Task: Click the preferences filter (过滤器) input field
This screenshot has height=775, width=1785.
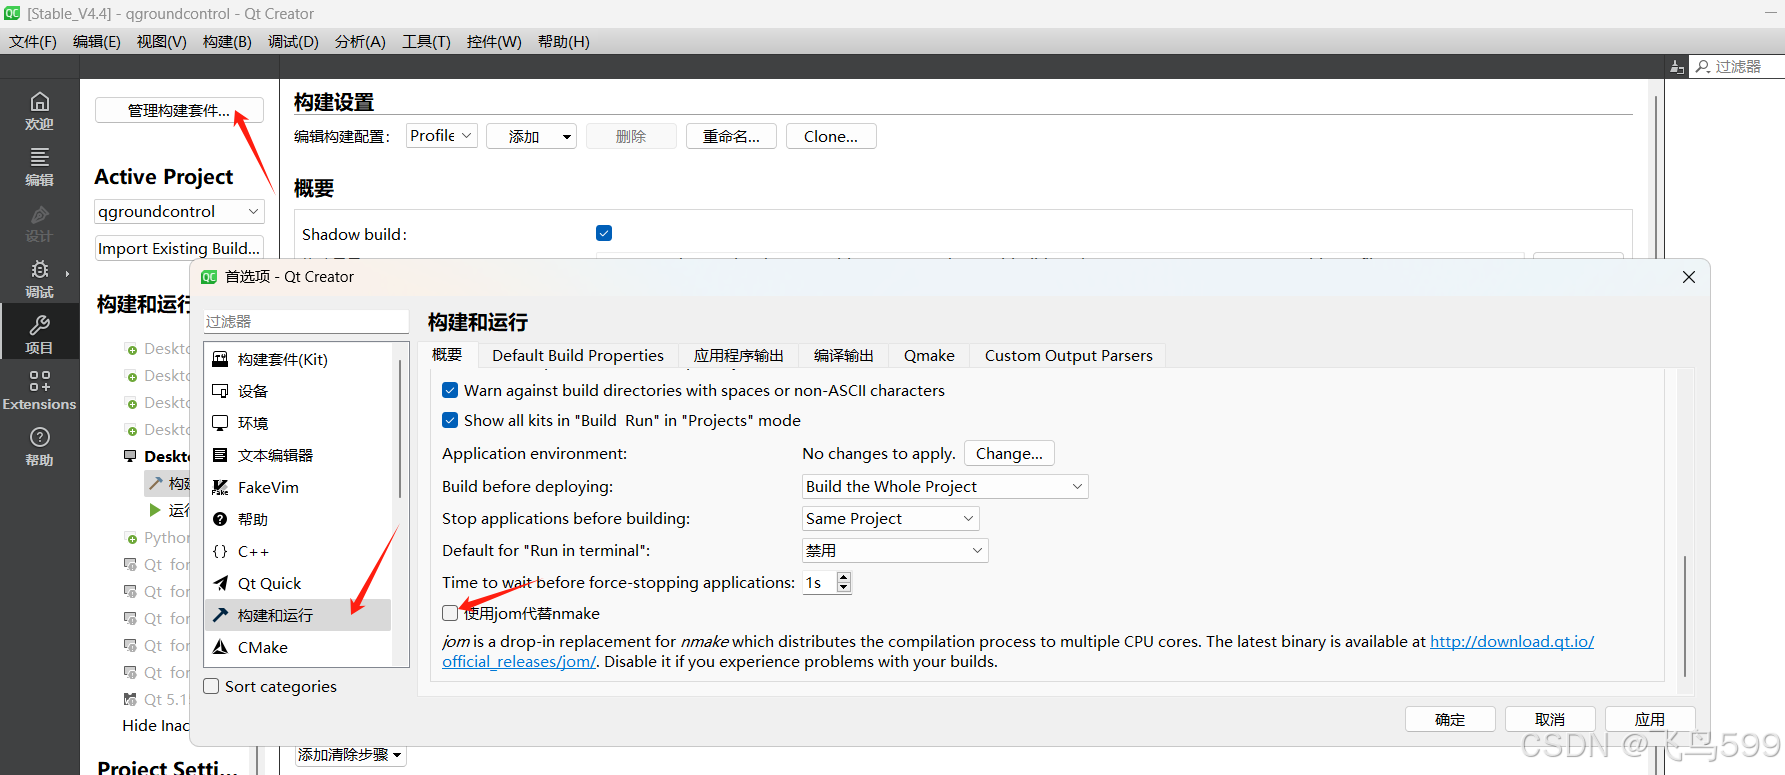Action: tap(306, 321)
